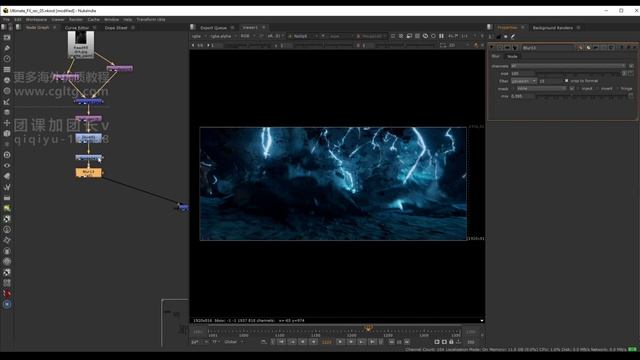Toggle the mask invert checkbox
The image size is (640, 360).
coord(597,89)
